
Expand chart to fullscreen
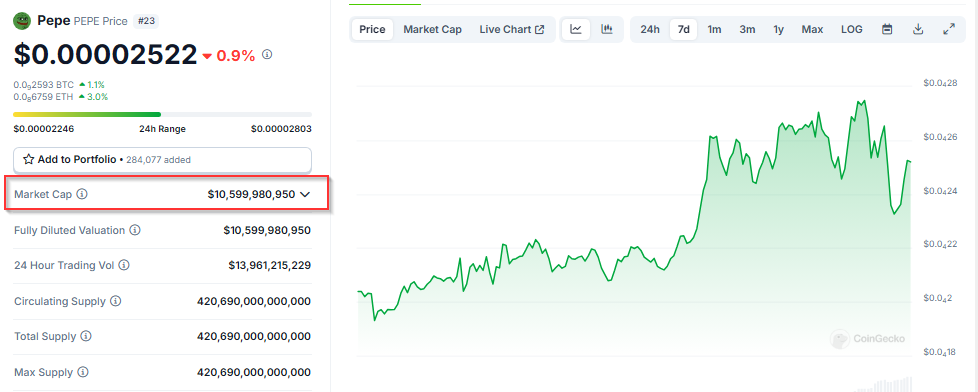pyautogui.click(x=949, y=29)
